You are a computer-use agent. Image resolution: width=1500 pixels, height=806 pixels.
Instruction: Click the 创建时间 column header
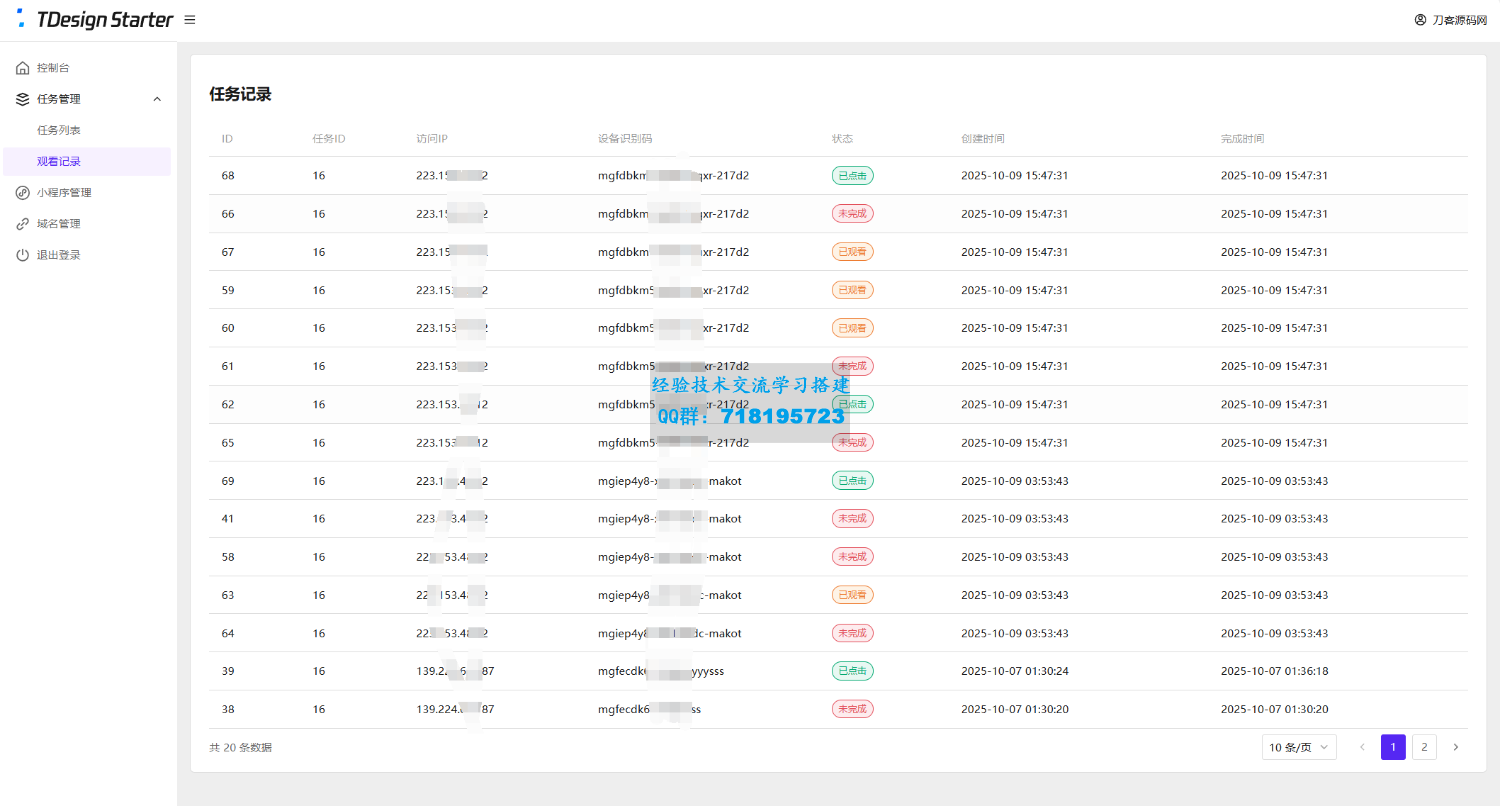(x=982, y=139)
